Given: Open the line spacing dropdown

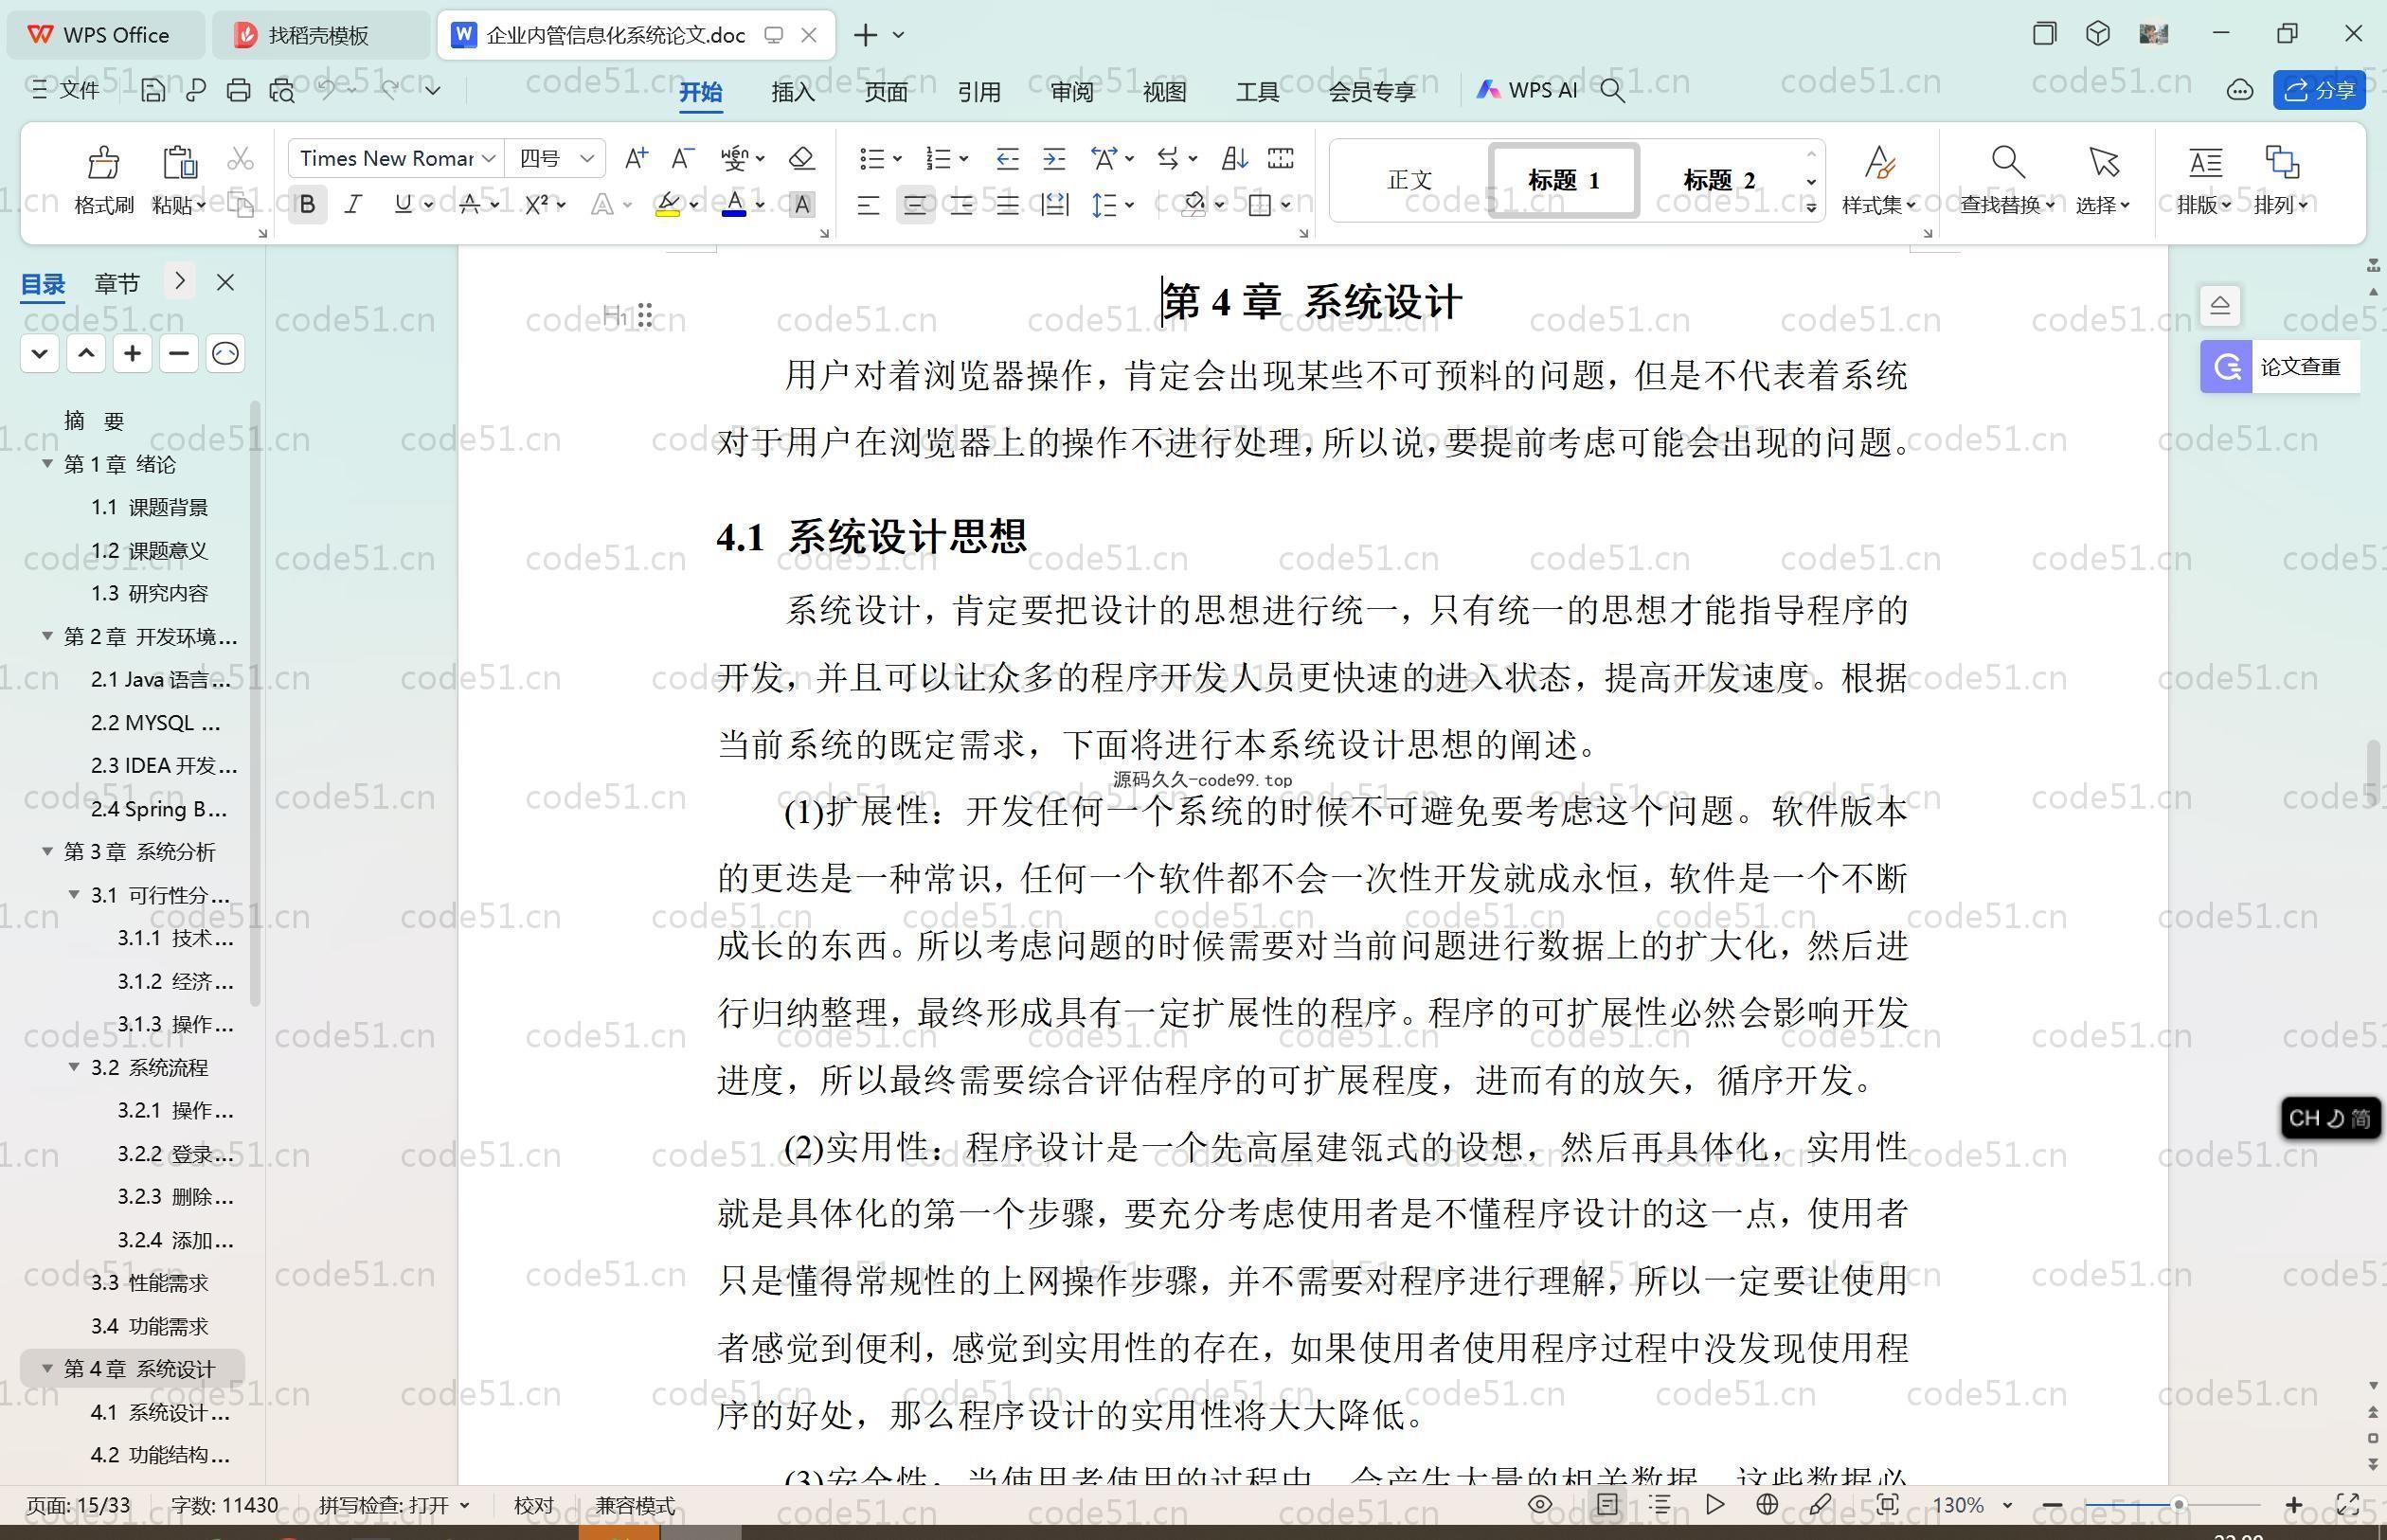Looking at the screenshot, I should point(1129,205).
